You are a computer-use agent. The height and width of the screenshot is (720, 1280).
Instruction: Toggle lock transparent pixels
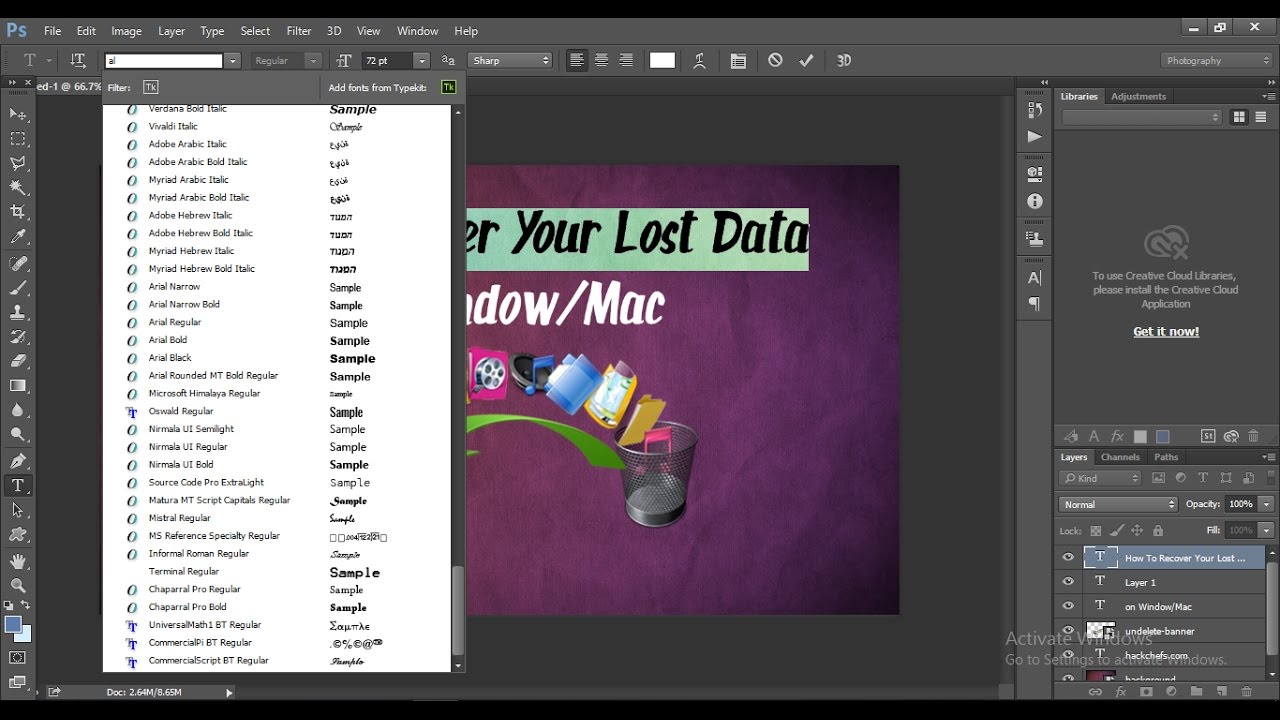1096,531
